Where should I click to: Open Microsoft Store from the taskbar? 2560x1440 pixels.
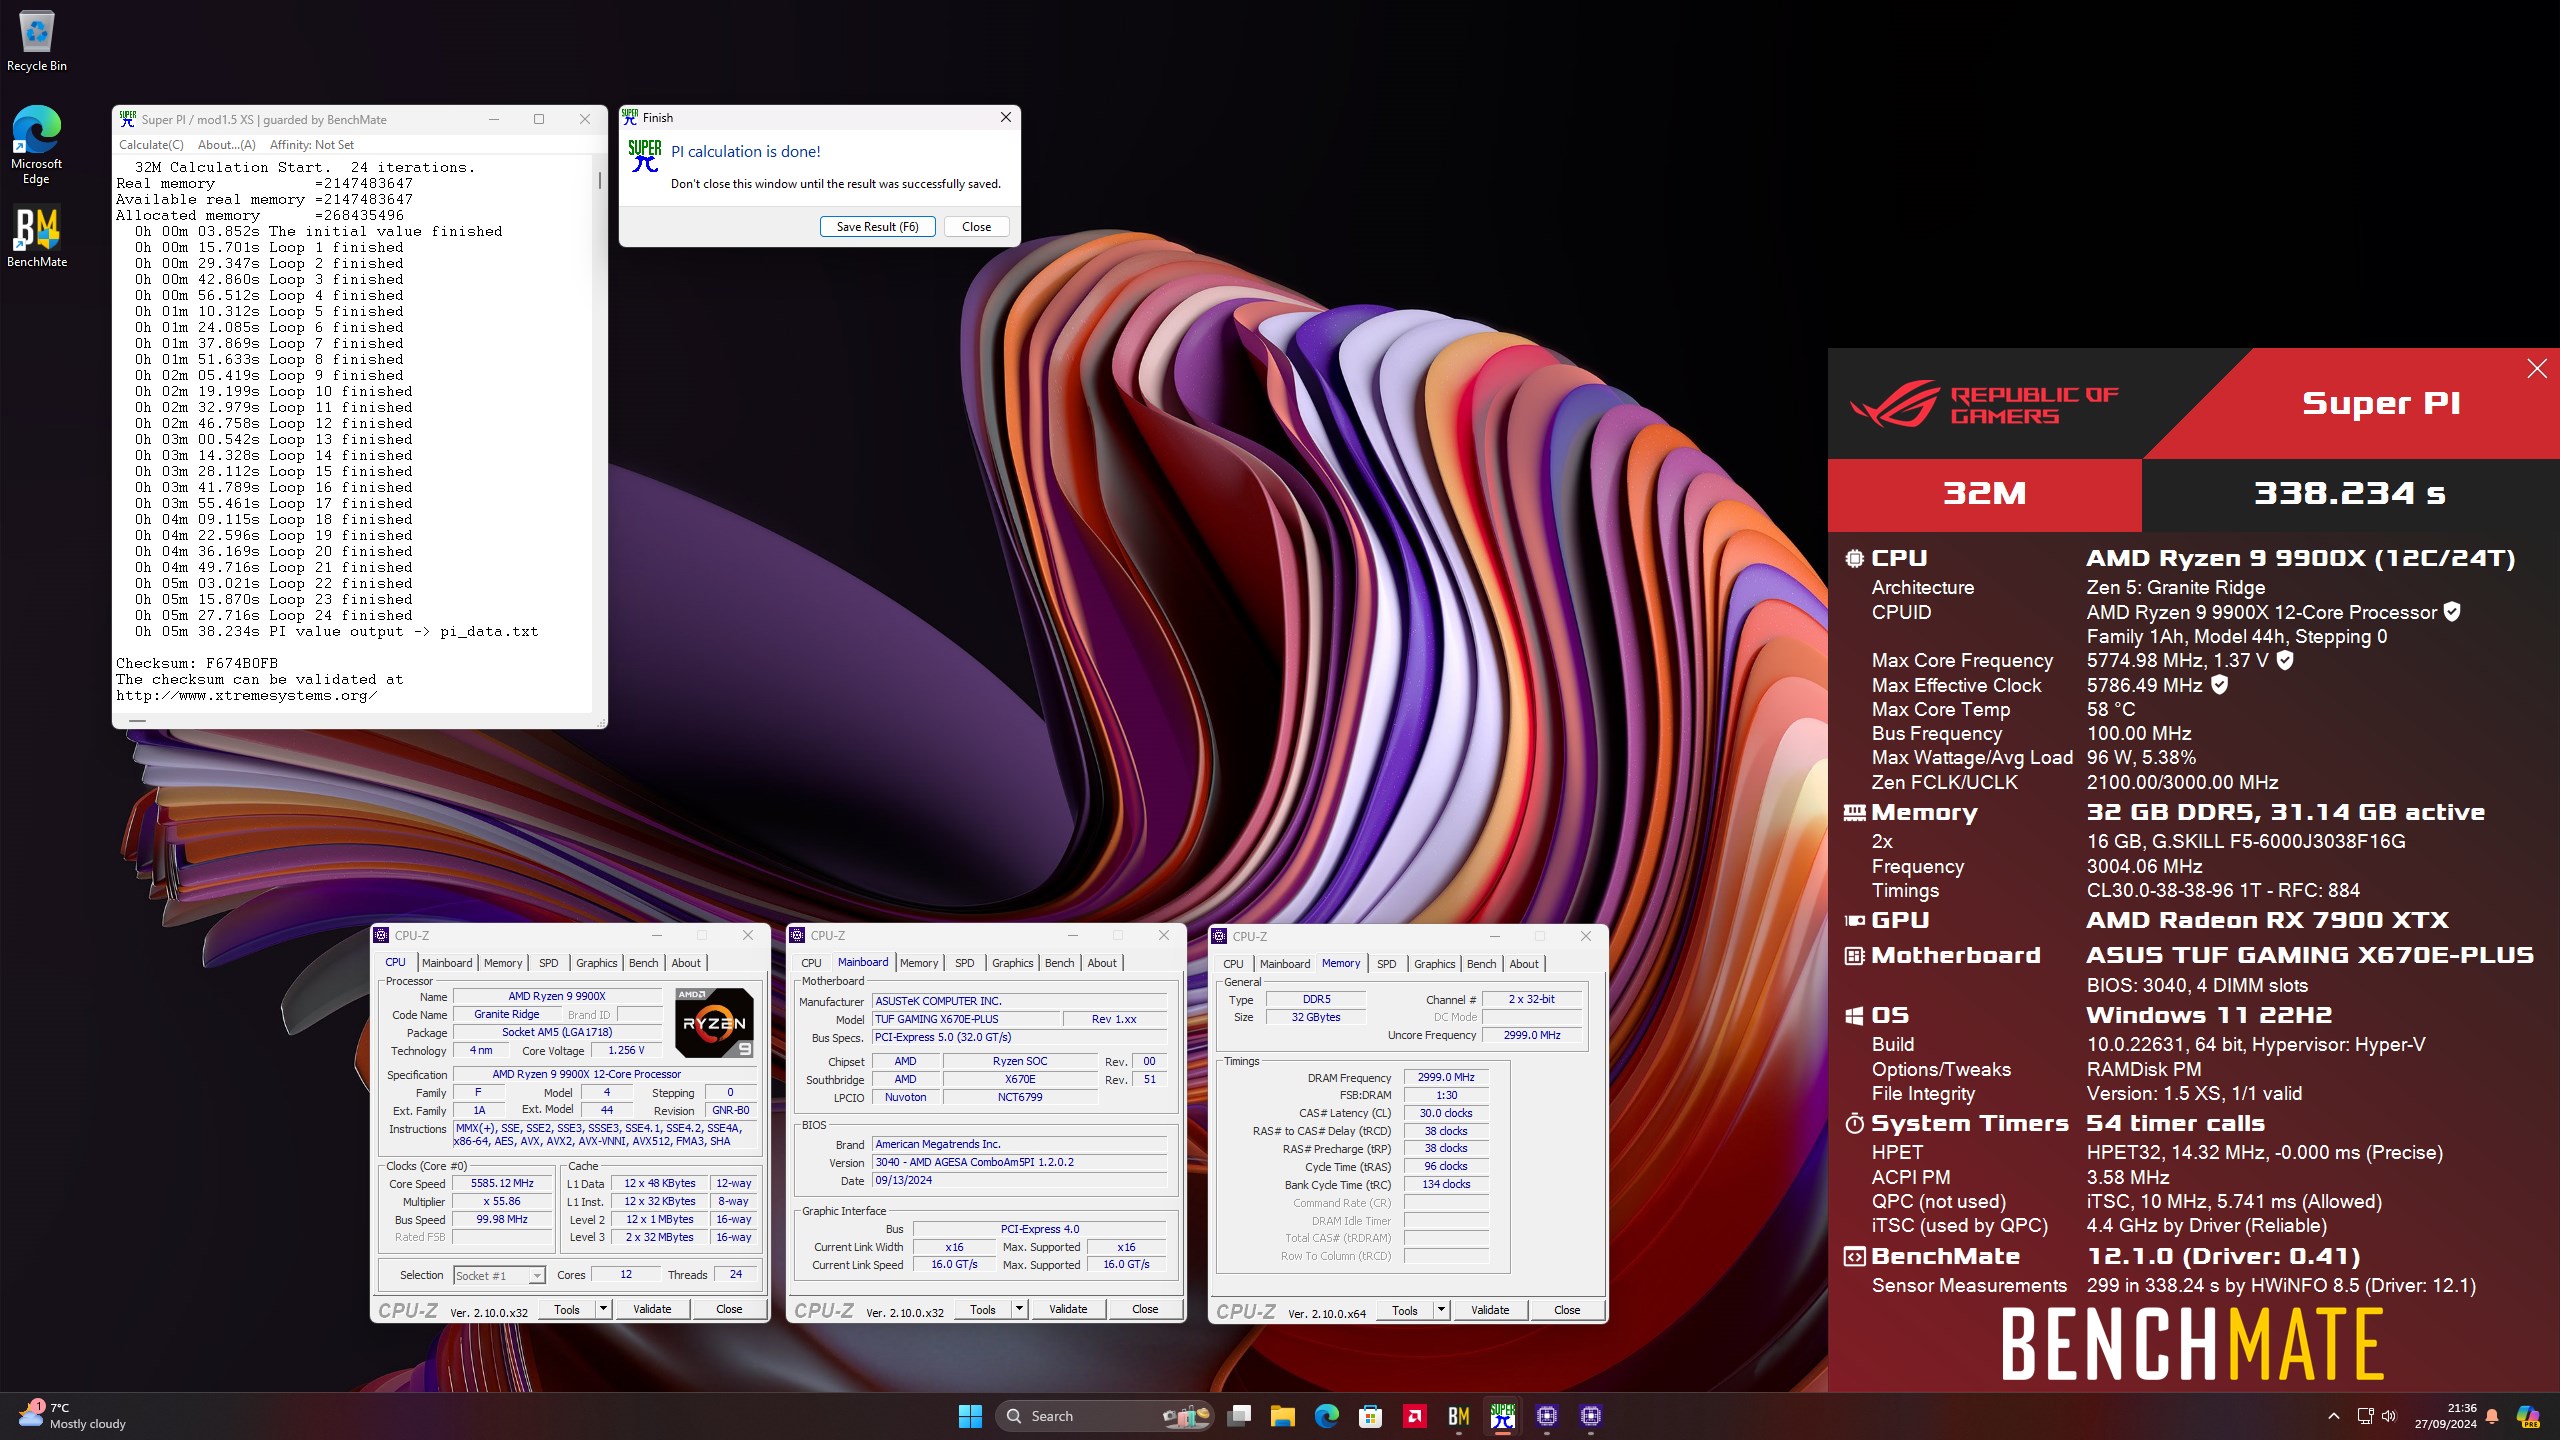tap(1371, 1416)
